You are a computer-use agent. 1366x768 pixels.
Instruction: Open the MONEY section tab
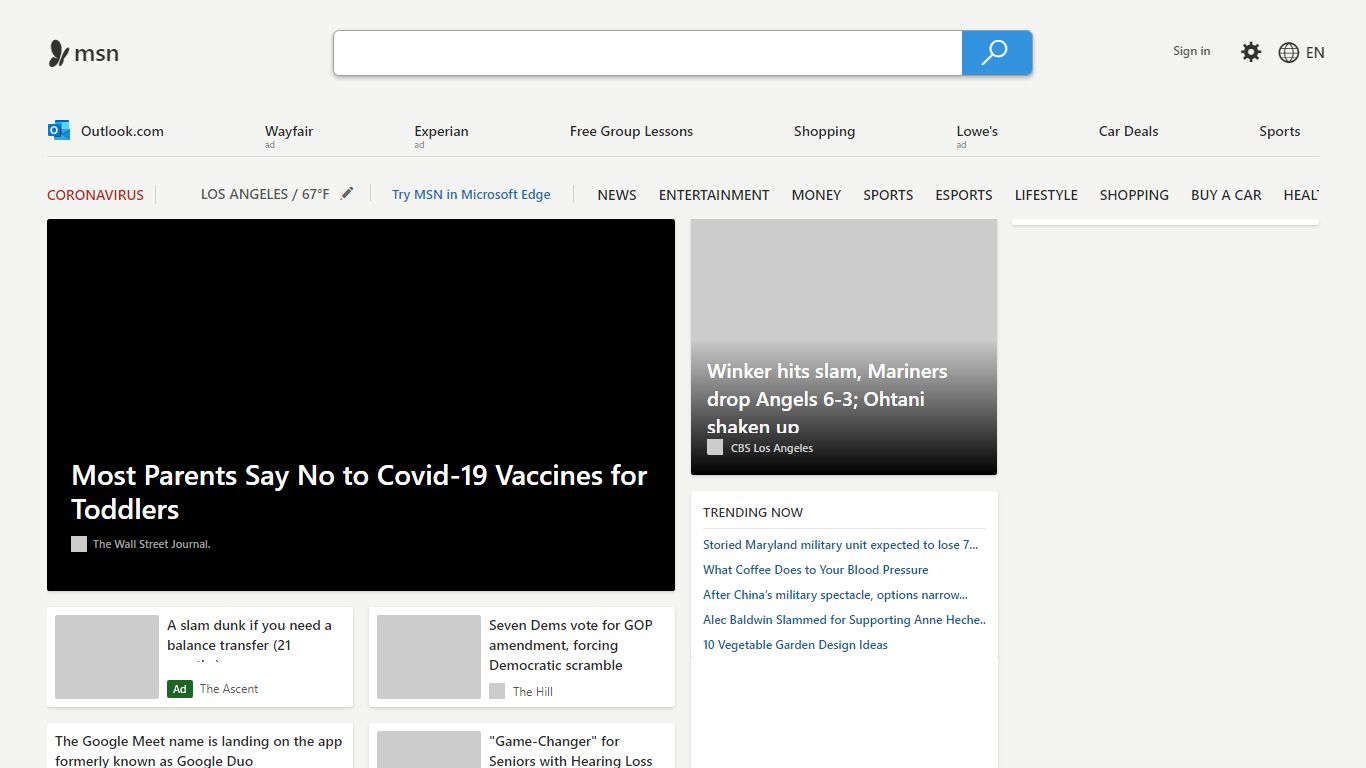tap(816, 195)
